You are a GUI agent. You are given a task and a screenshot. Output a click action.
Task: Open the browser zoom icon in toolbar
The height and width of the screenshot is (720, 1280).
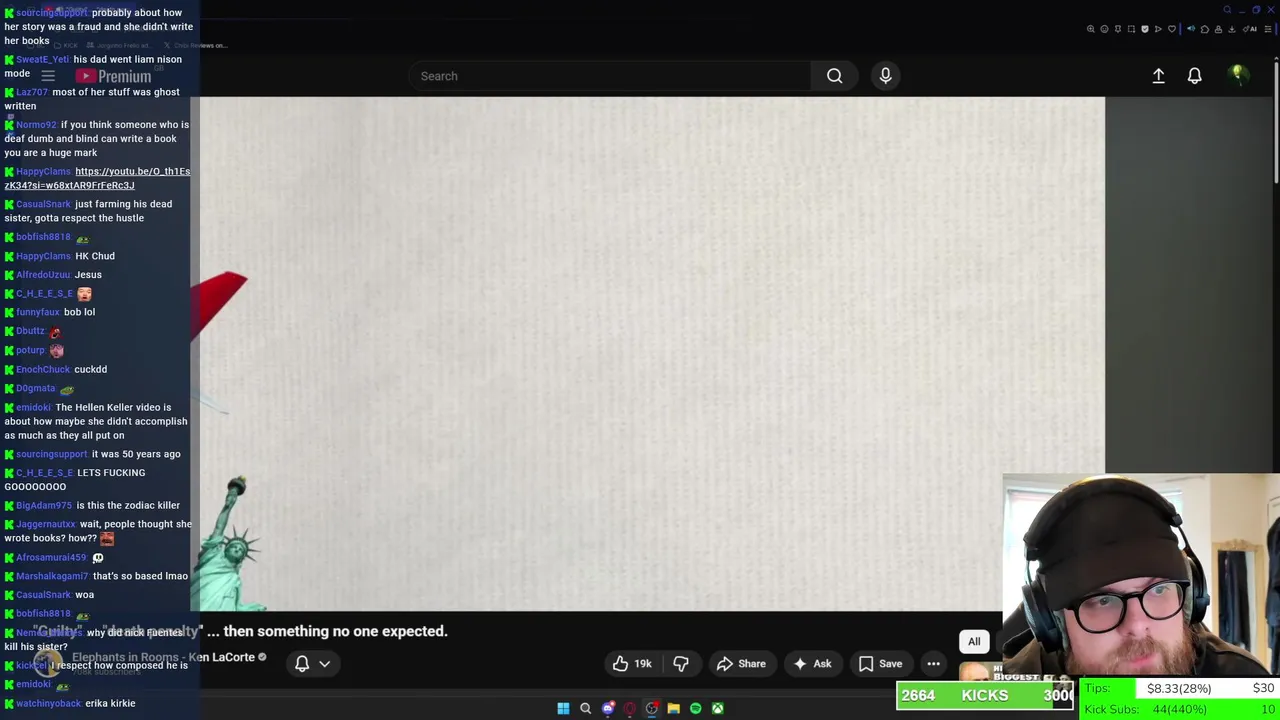pyautogui.click(x=1091, y=29)
